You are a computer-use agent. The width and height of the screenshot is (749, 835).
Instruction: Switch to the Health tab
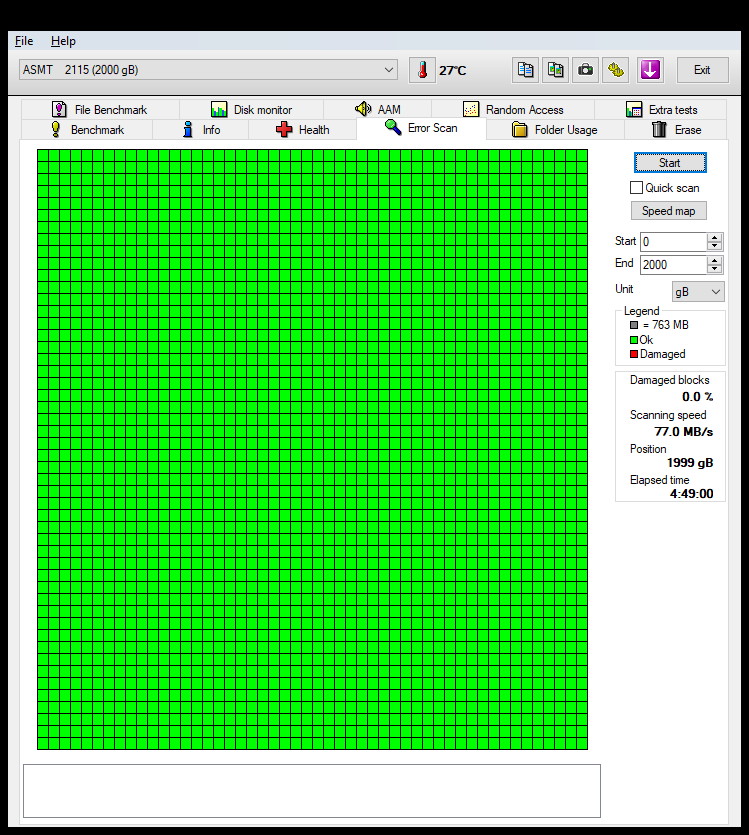[x=302, y=129]
